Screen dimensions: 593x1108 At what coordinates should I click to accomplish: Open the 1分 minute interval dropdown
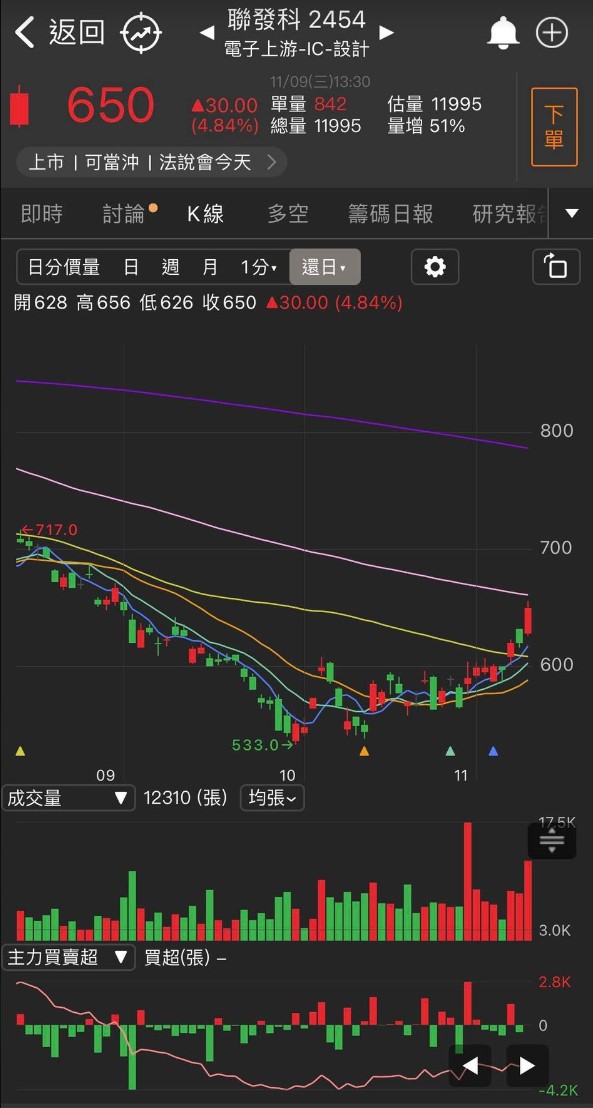(x=258, y=267)
